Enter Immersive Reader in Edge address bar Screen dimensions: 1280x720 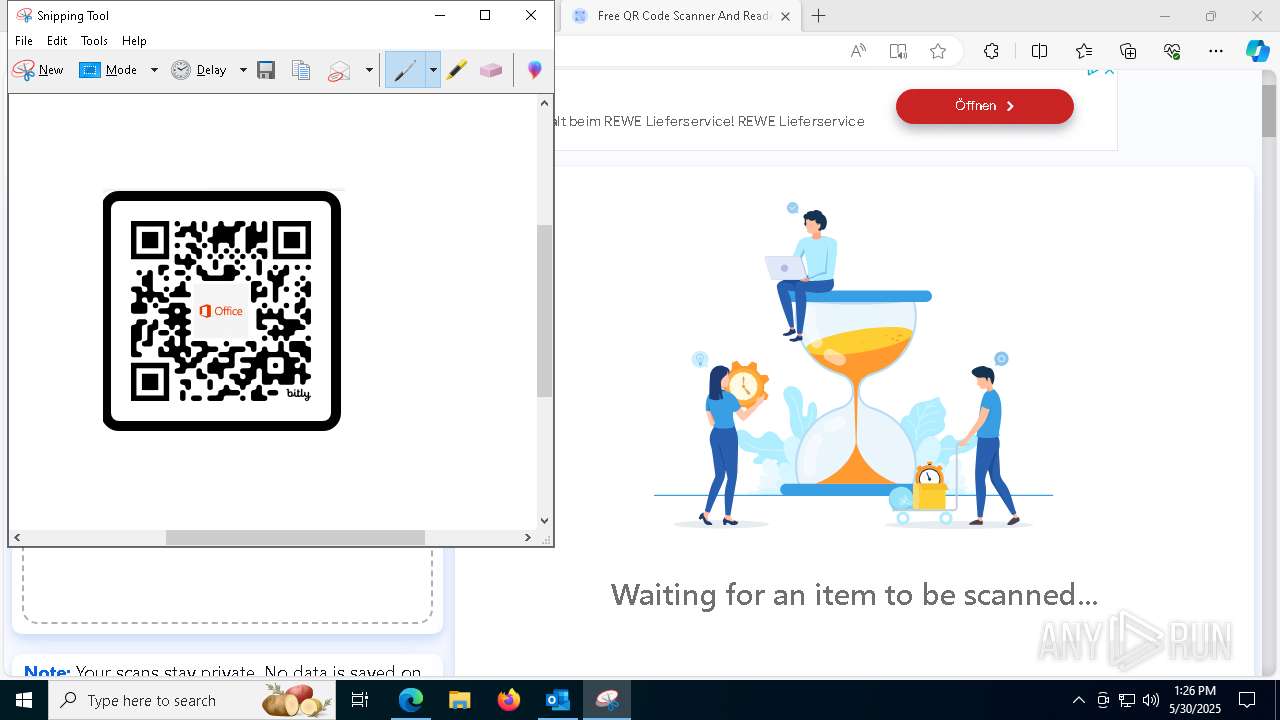click(898, 52)
